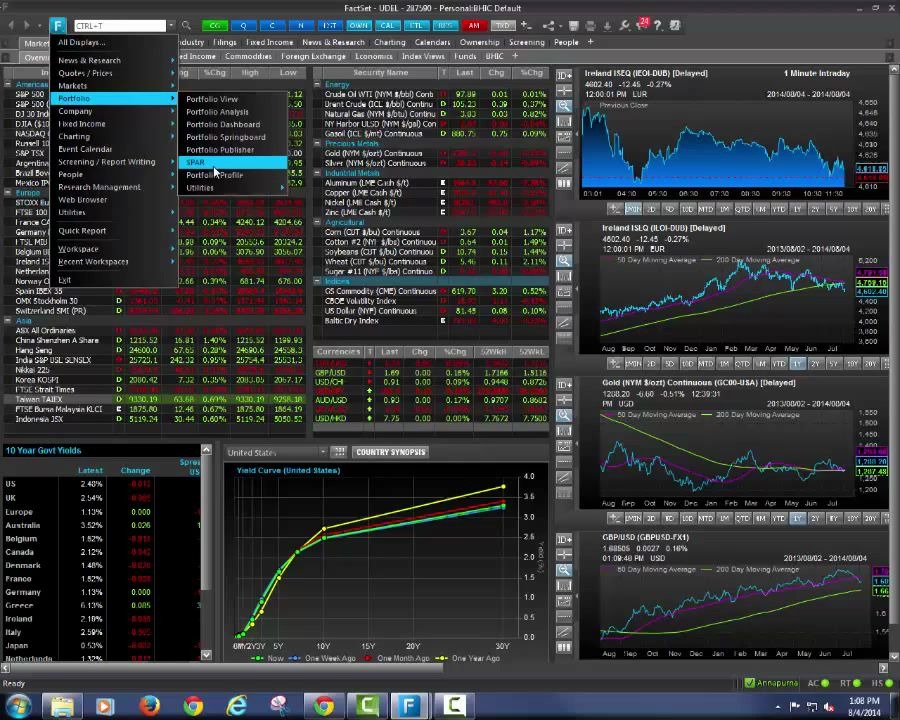Click the search magnifier icon in the toolbar

(x=187, y=25)
